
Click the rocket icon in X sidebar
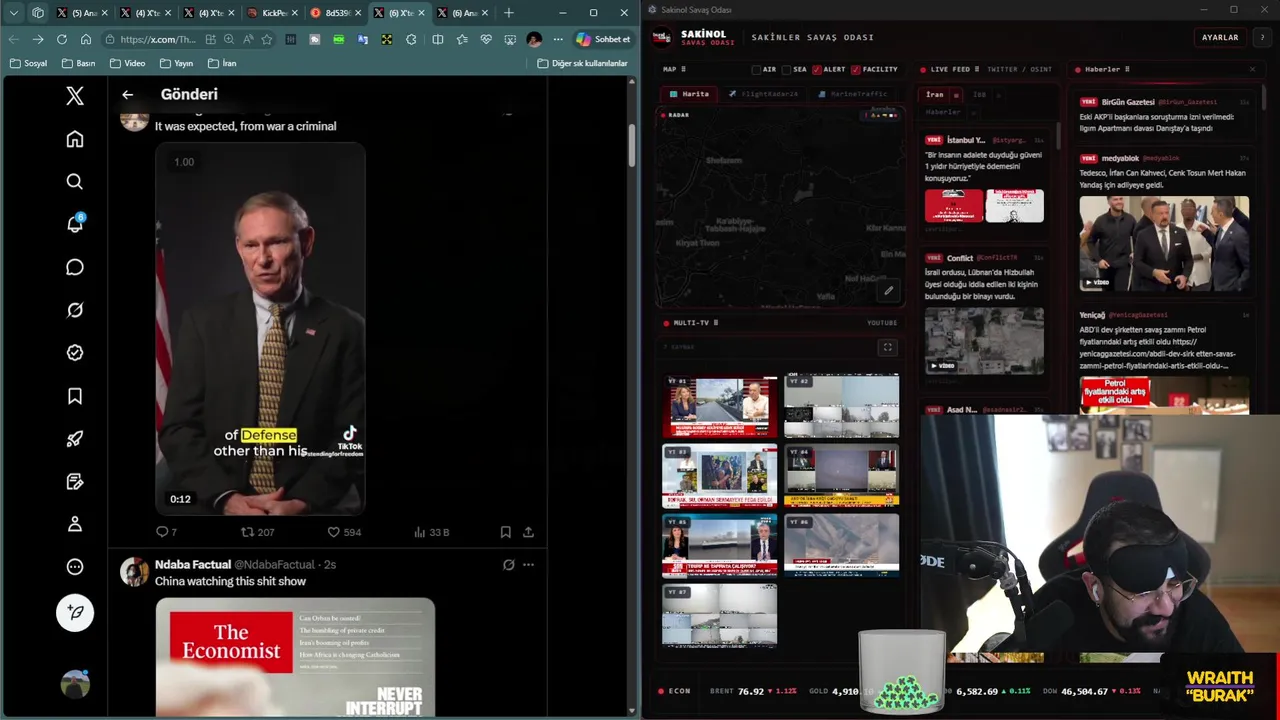pos(75,439)
